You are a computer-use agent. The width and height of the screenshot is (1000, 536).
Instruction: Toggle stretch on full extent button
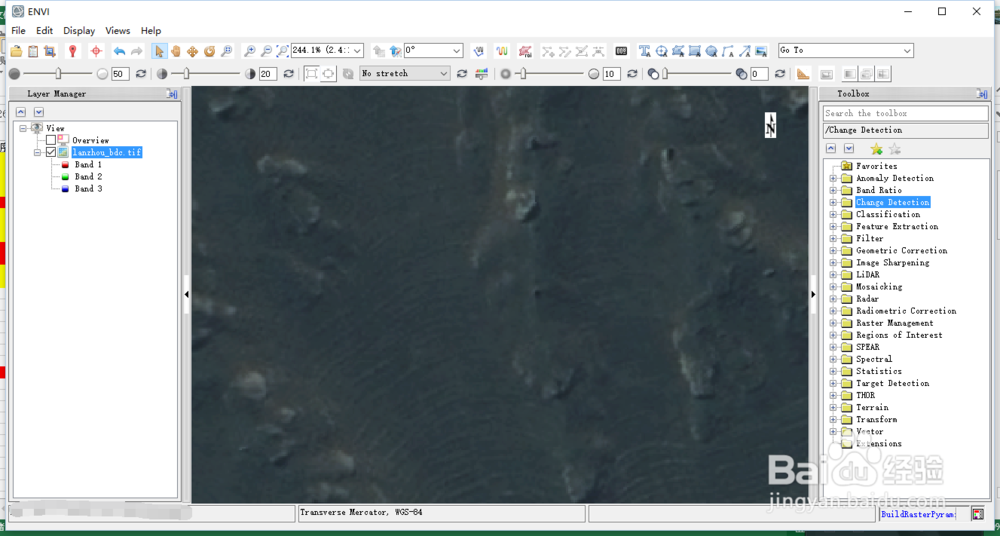[x=311, y=74]
